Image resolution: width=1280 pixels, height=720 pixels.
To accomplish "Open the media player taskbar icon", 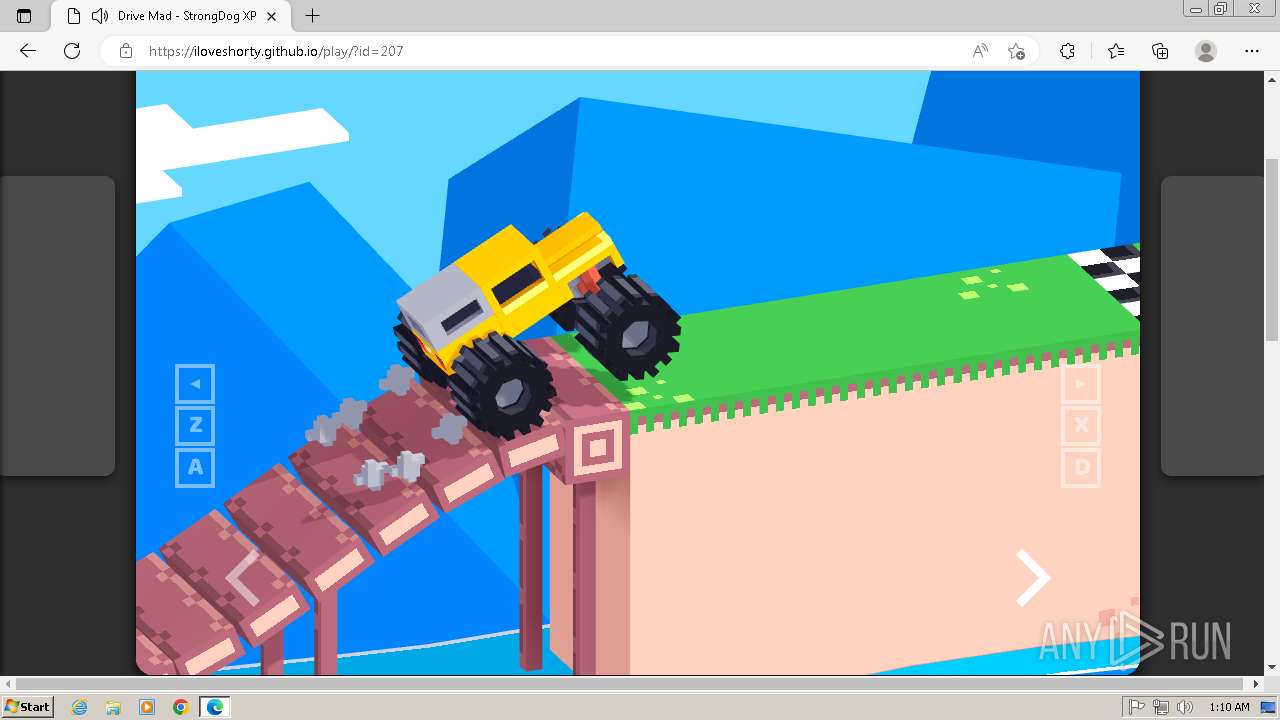I will [x=147, y=707].
